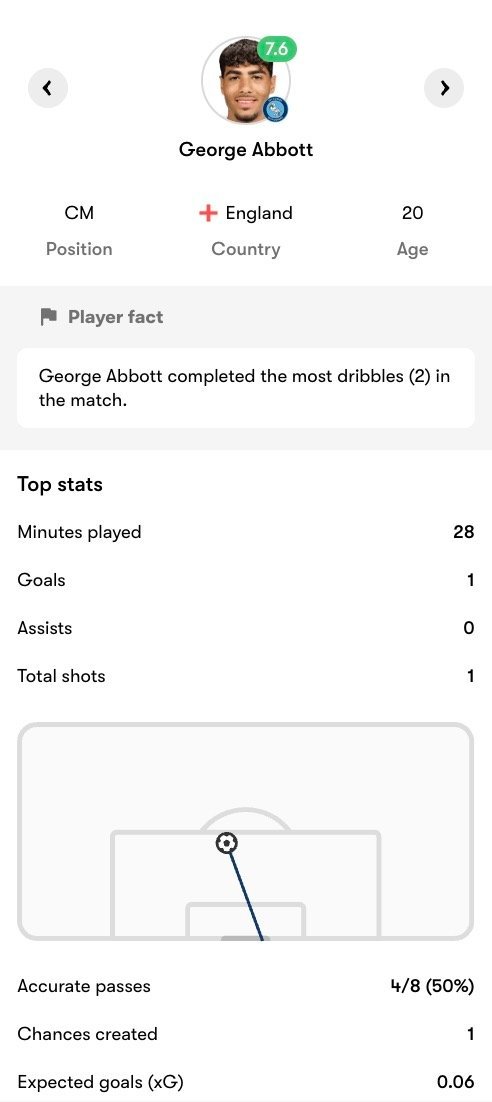This screenshot has height=1102, width=492.
Task: Open George Abbott's profile photo
Action: [x=245, y=80]
